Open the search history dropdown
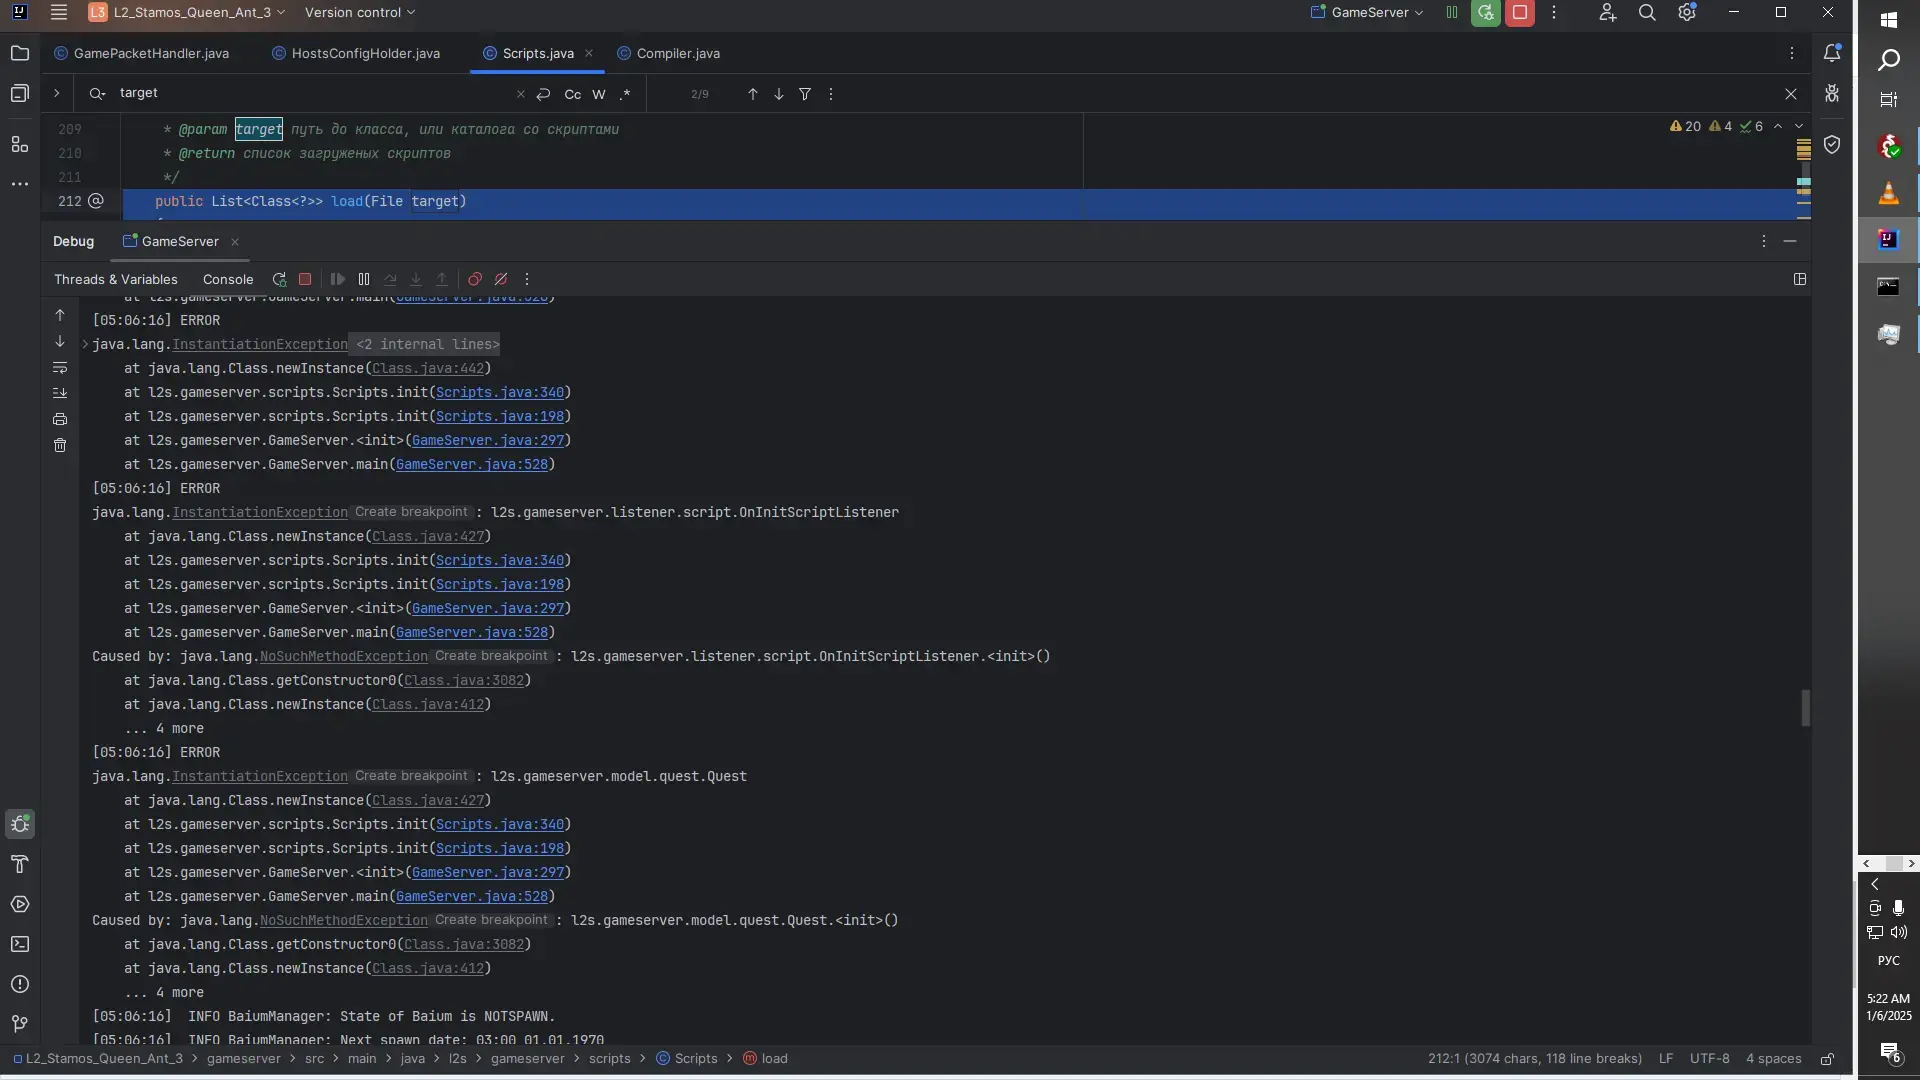Viewport: 1920px width, 1080px height. (x=97, y=94)
